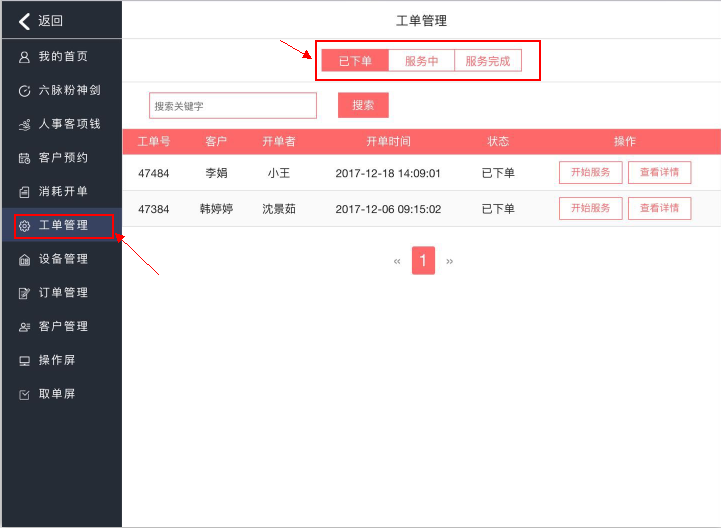Select the 已下单 tab

coord(355,61)
